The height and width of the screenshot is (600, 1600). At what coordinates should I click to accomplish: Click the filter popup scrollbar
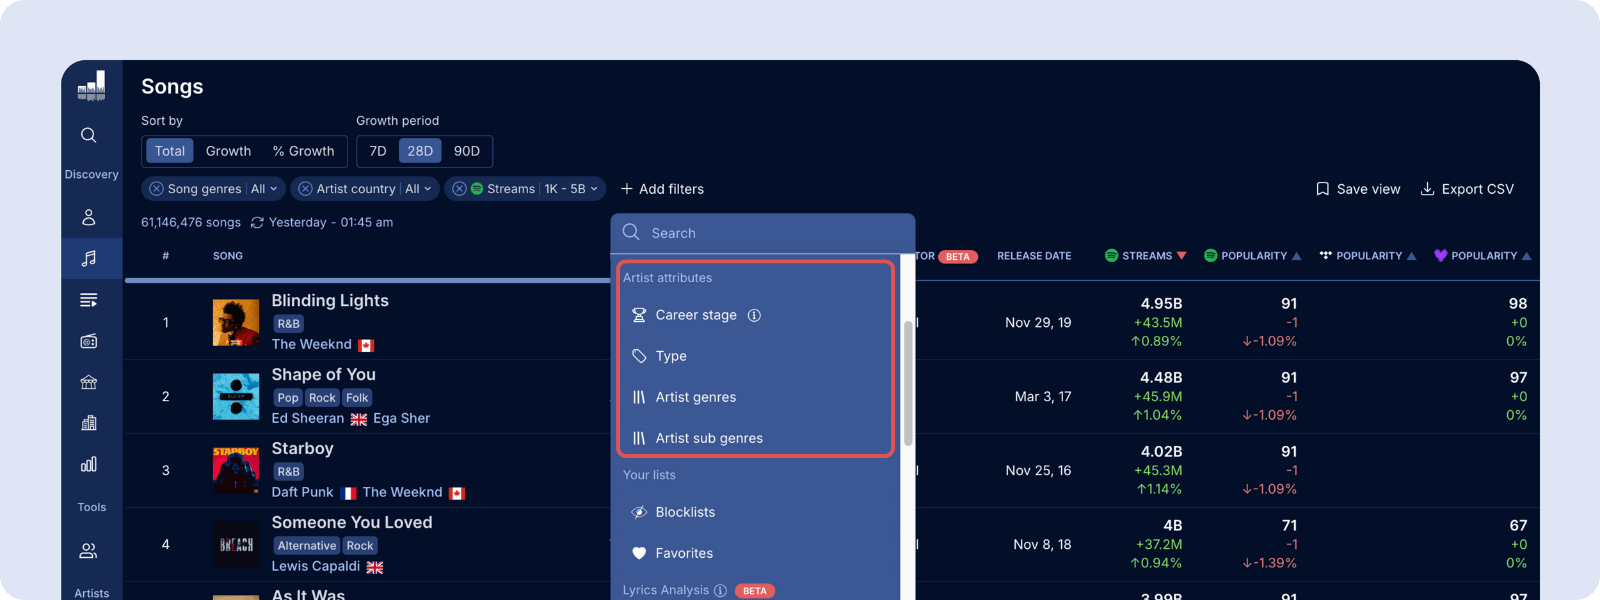tap(908, 383)
